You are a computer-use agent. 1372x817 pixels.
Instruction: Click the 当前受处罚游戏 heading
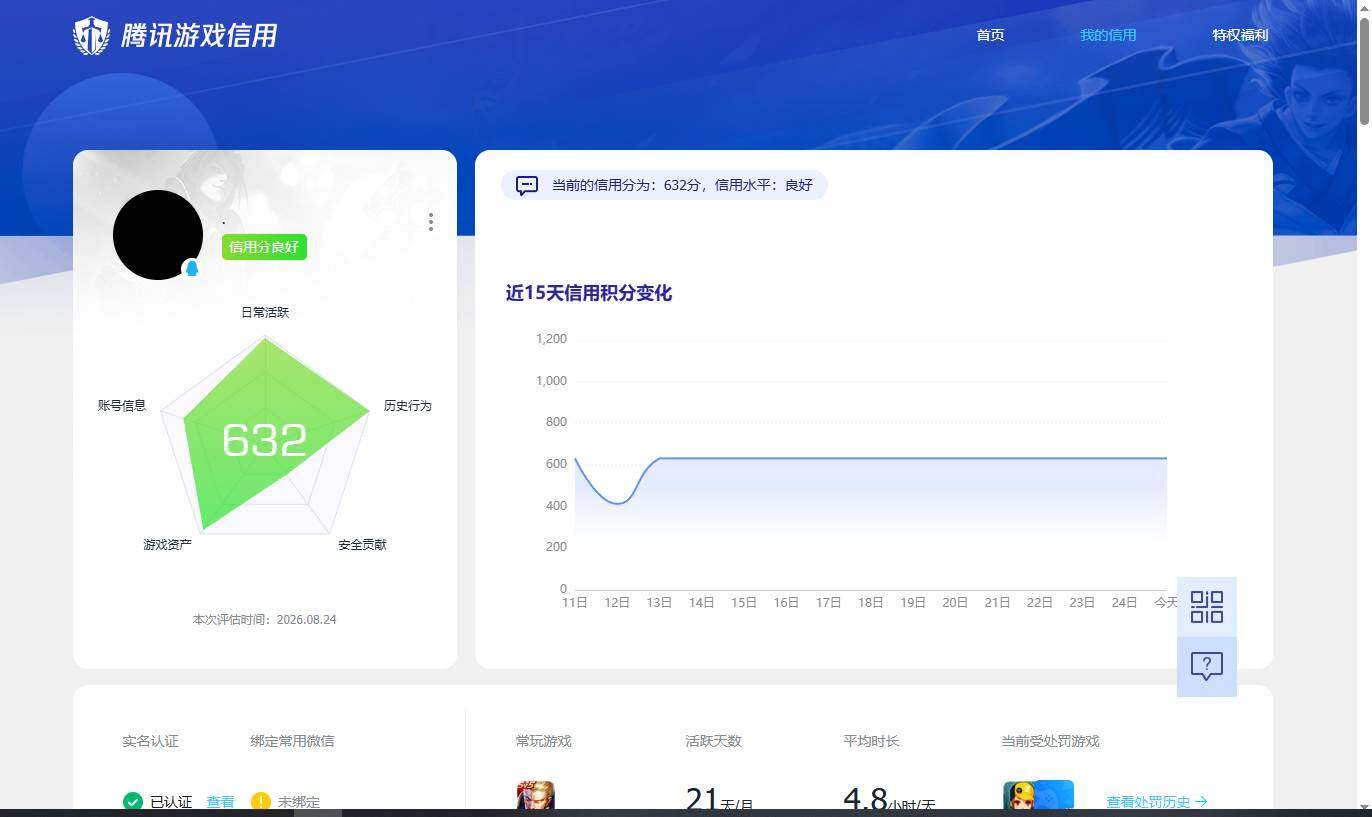(x=1050, y=741)
